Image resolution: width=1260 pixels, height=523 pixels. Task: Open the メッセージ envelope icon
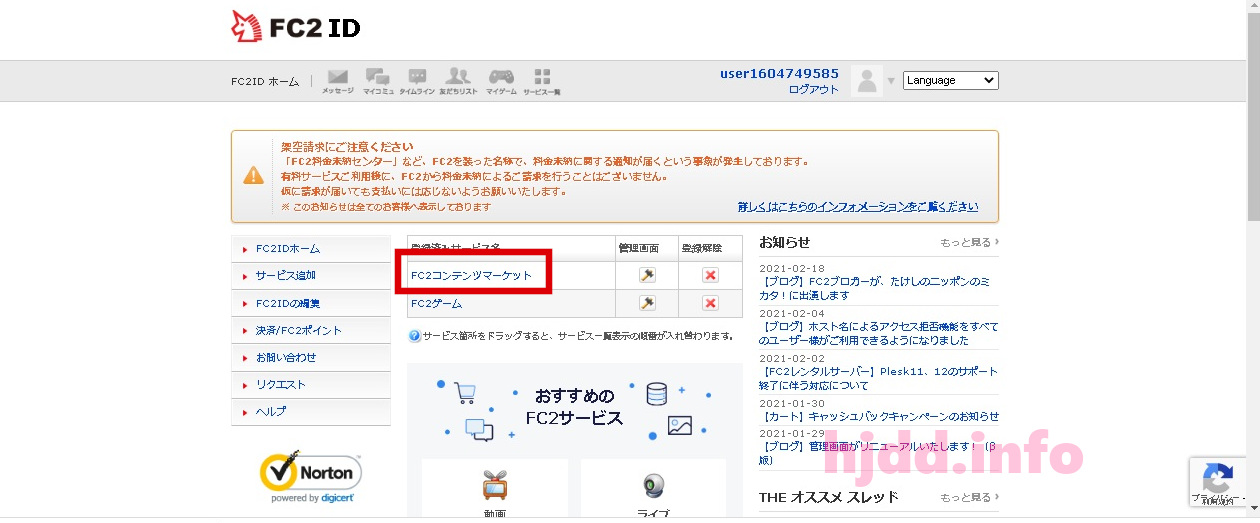click(337, 81)
